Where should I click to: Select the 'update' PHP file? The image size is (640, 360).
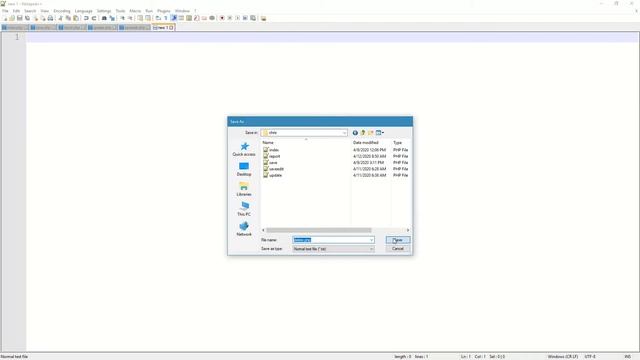pos(273,175)
